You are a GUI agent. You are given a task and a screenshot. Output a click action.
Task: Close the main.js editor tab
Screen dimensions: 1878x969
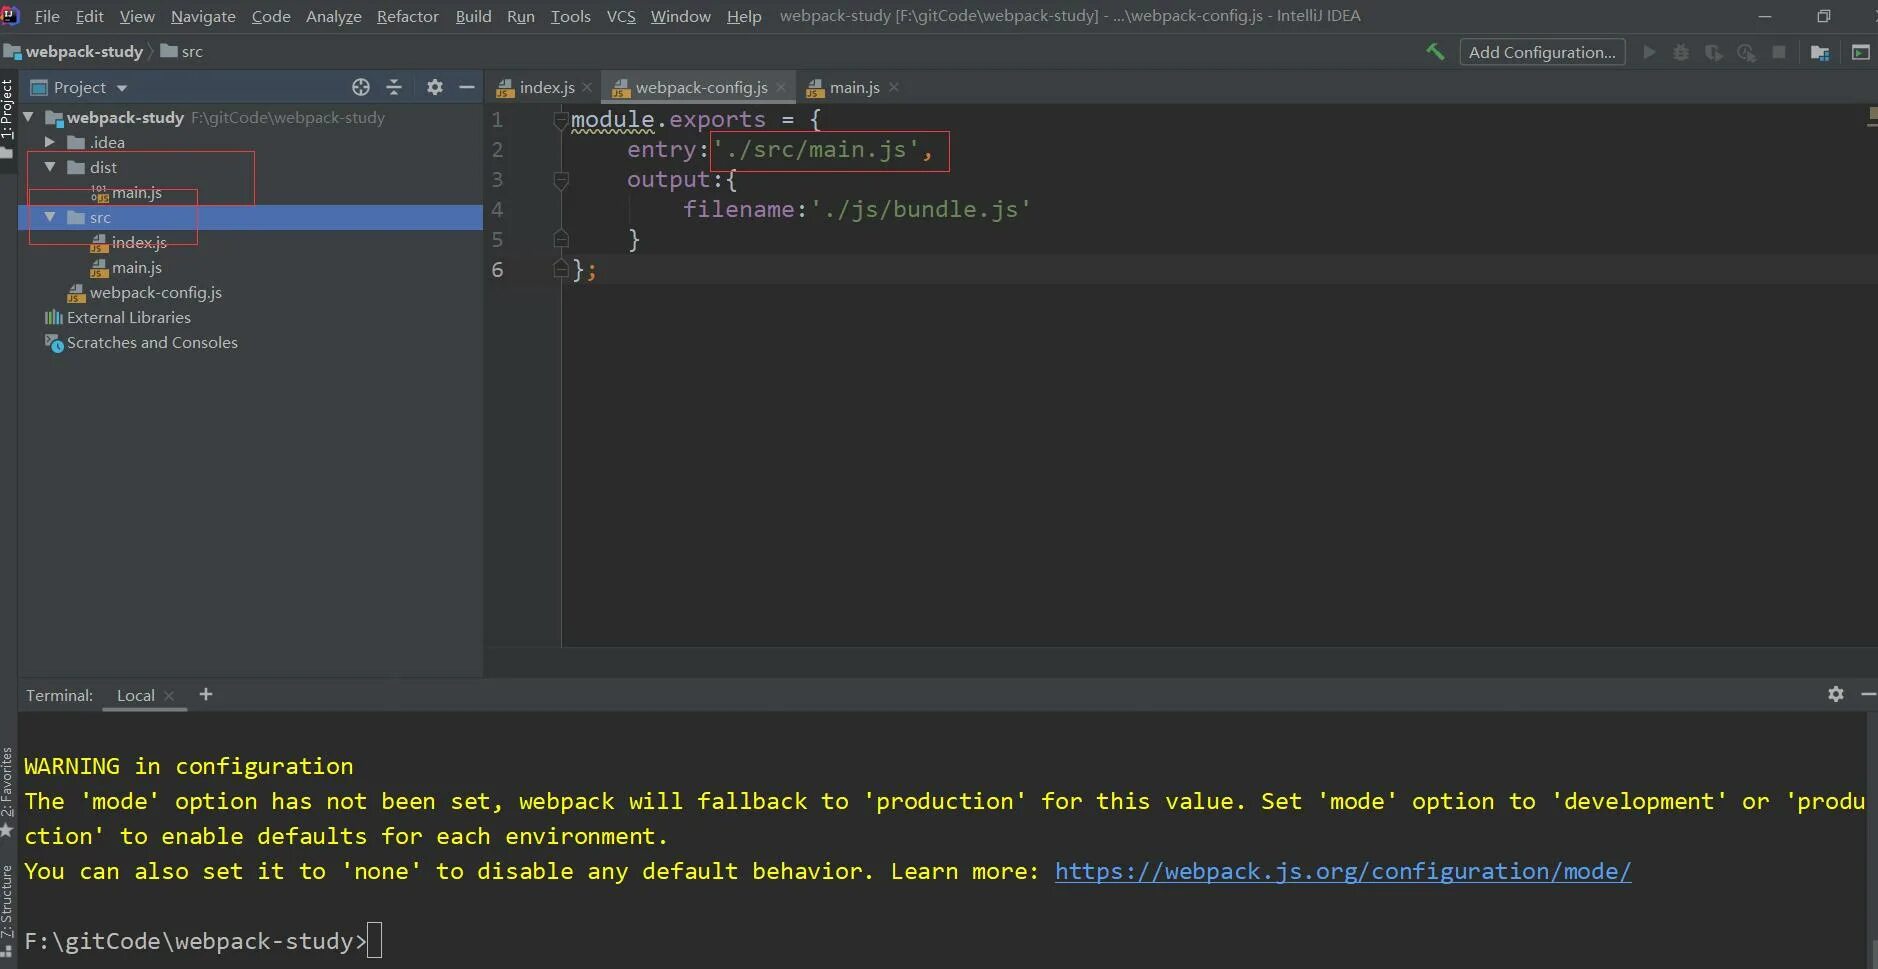894,88
